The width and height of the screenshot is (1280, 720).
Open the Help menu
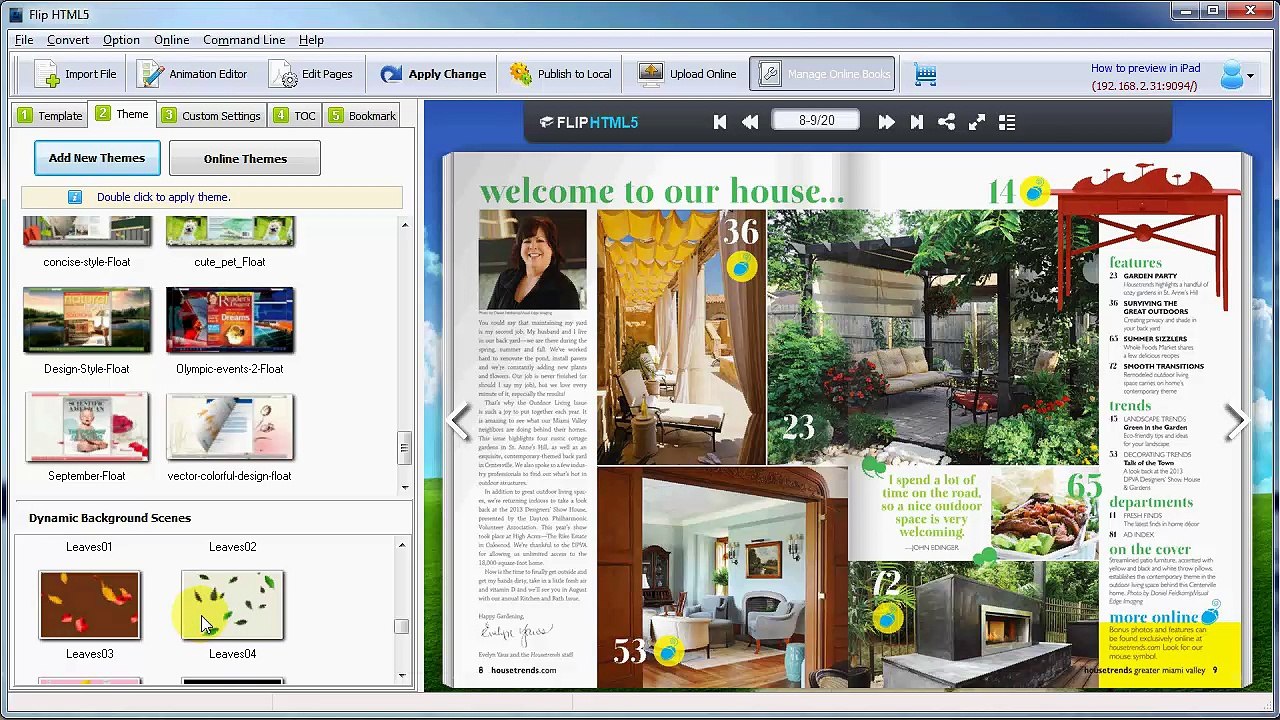click(311, 40)
